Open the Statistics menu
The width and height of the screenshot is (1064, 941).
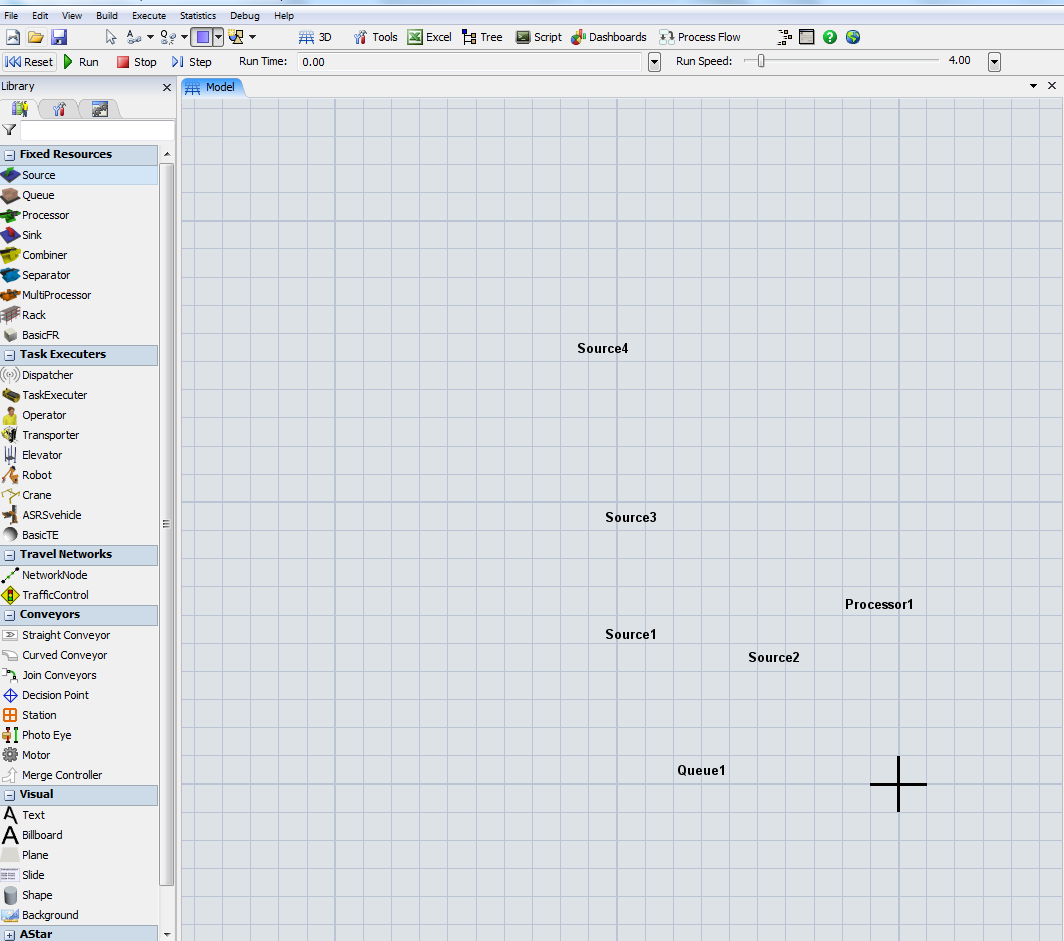click(197, 16)
